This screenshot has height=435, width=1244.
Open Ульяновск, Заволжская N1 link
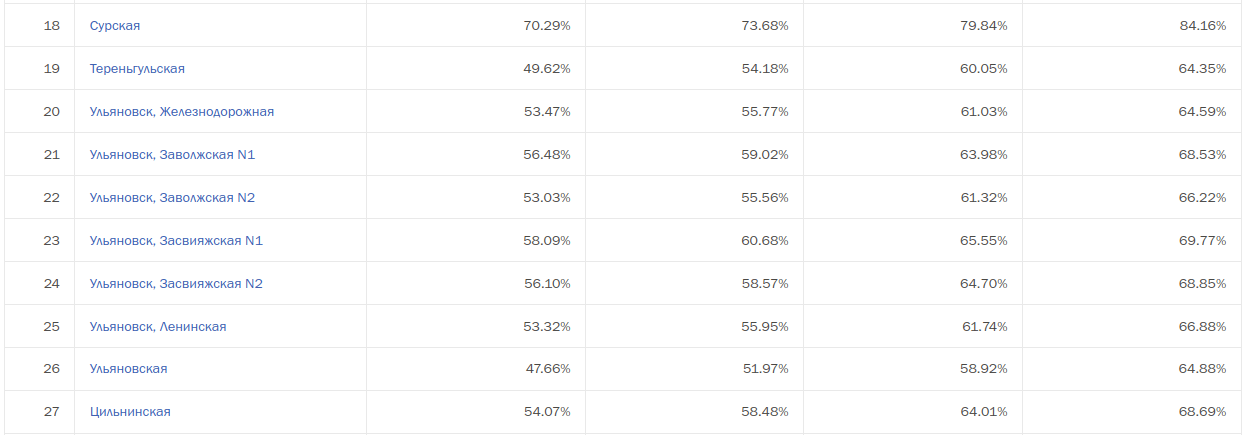[x=172, y=155]
